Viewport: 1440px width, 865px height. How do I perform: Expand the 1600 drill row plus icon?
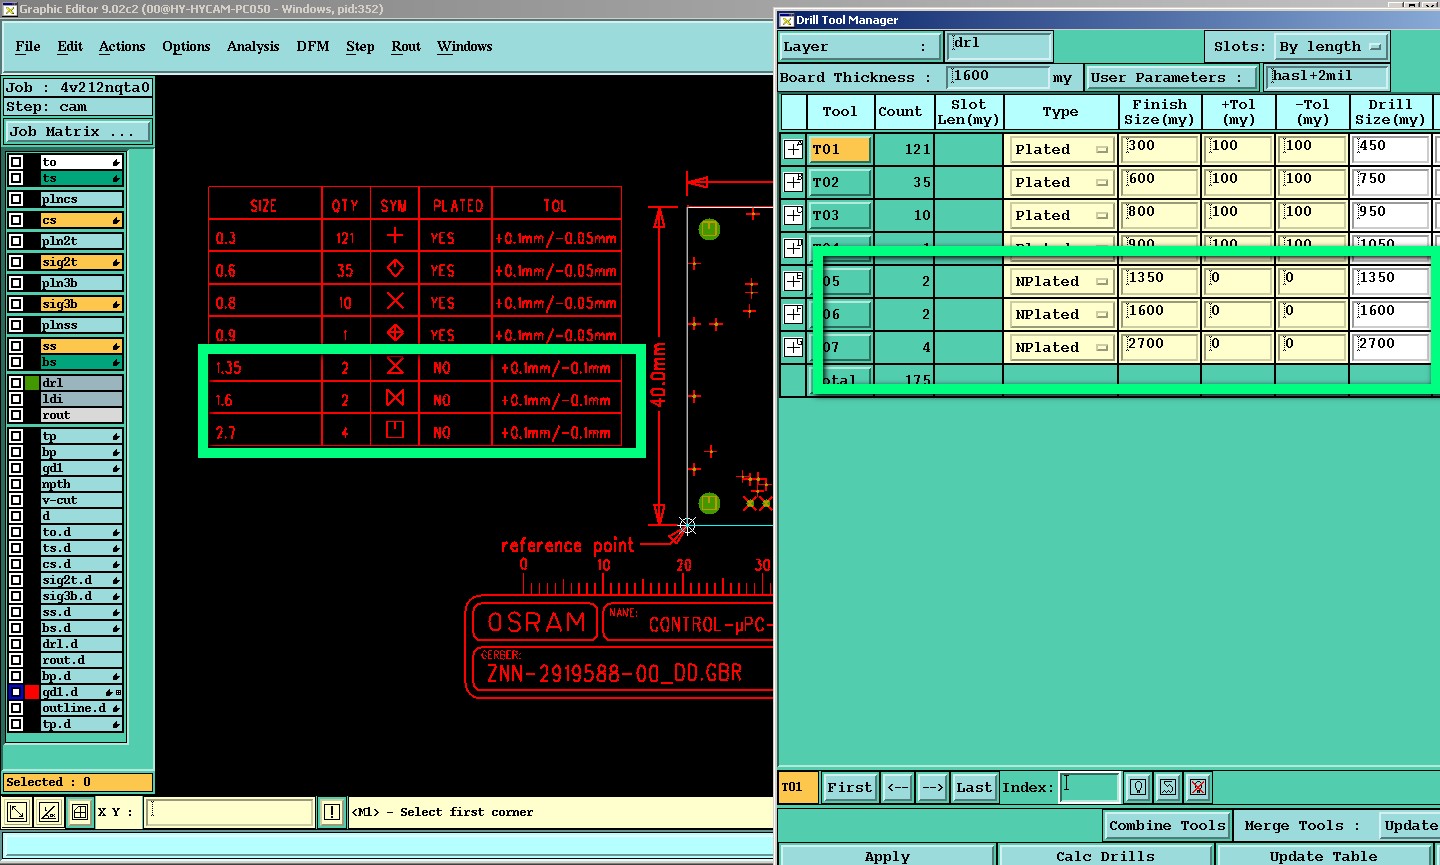[793, 314]
